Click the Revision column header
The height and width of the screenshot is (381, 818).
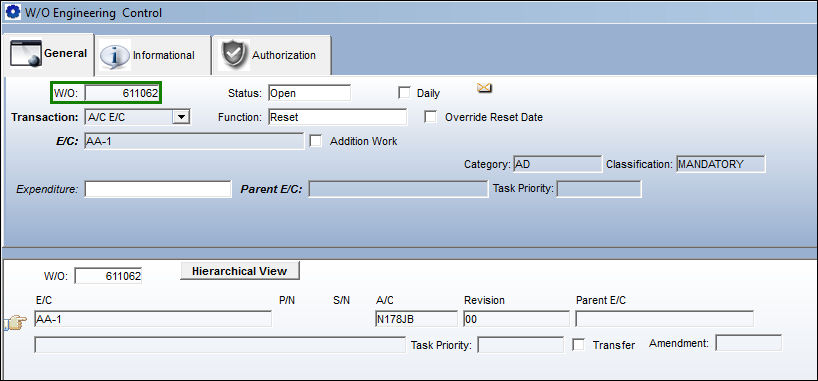tap(484, 301)
